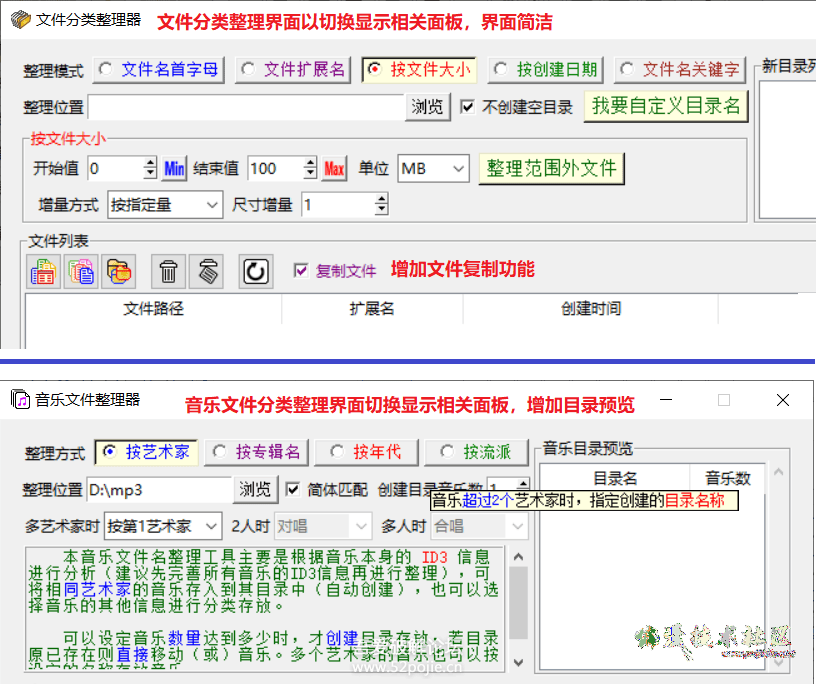Click the second file list toolbar icon with stacked blue documents
816x684 pixels.
click(x=81, y=272)
